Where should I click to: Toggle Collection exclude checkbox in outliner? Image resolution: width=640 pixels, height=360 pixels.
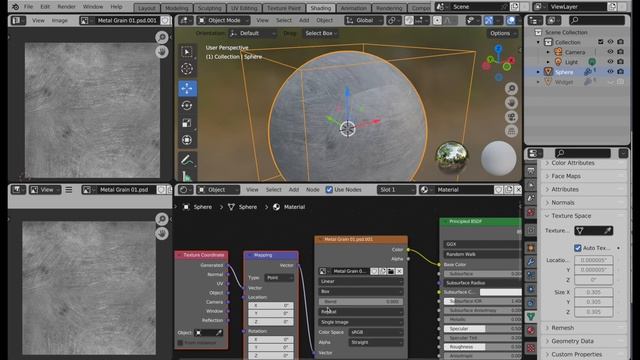(600, 42)
